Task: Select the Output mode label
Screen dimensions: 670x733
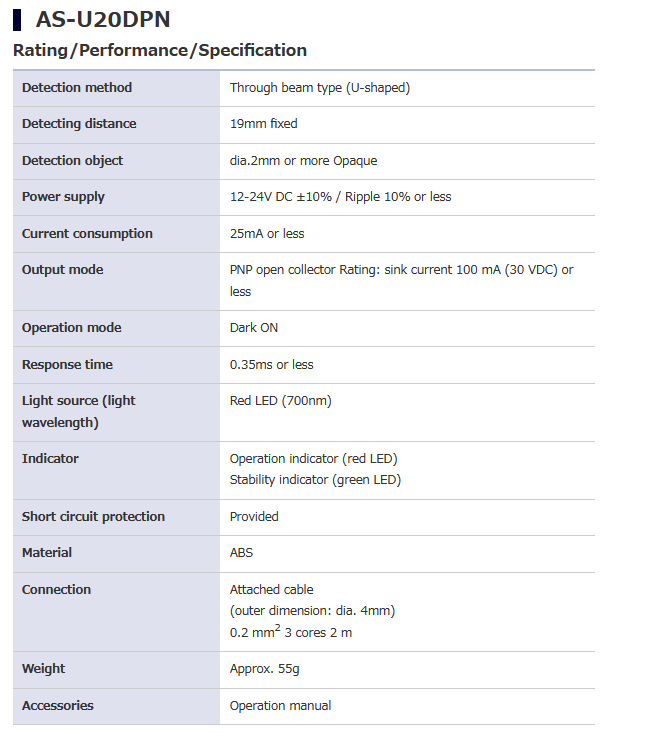Action: [62, 270]
